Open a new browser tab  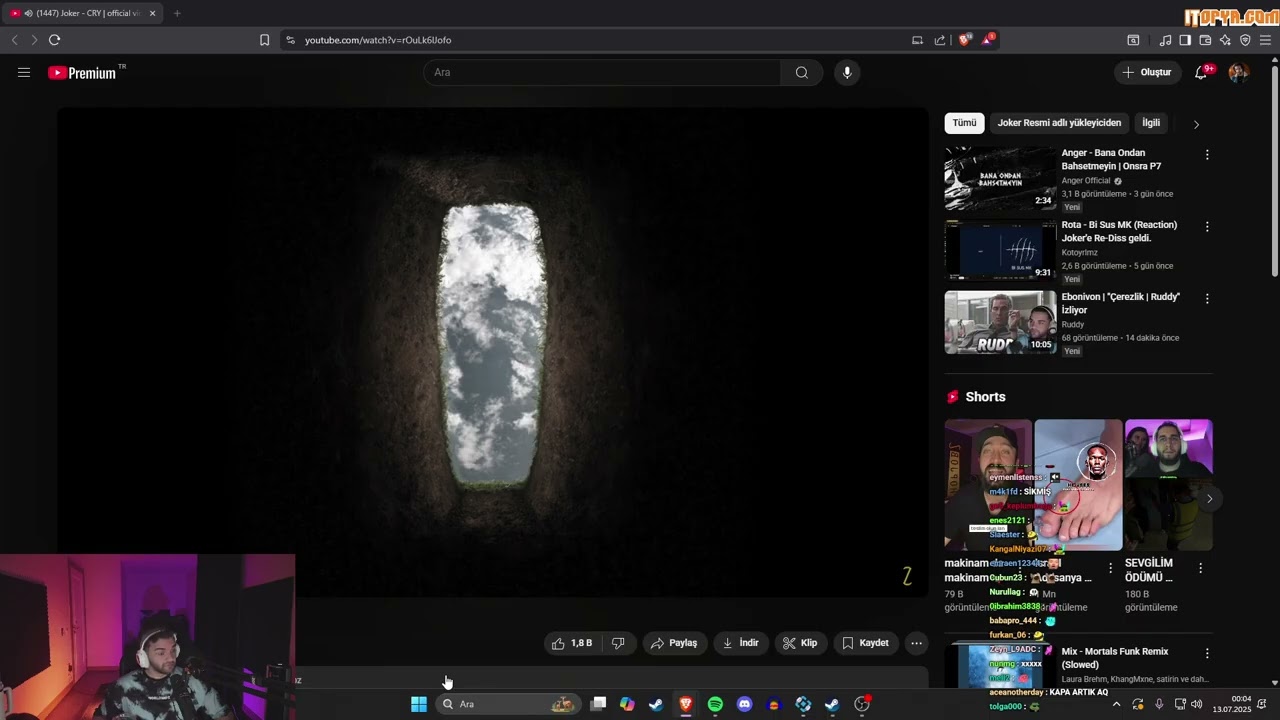point(177,13)
